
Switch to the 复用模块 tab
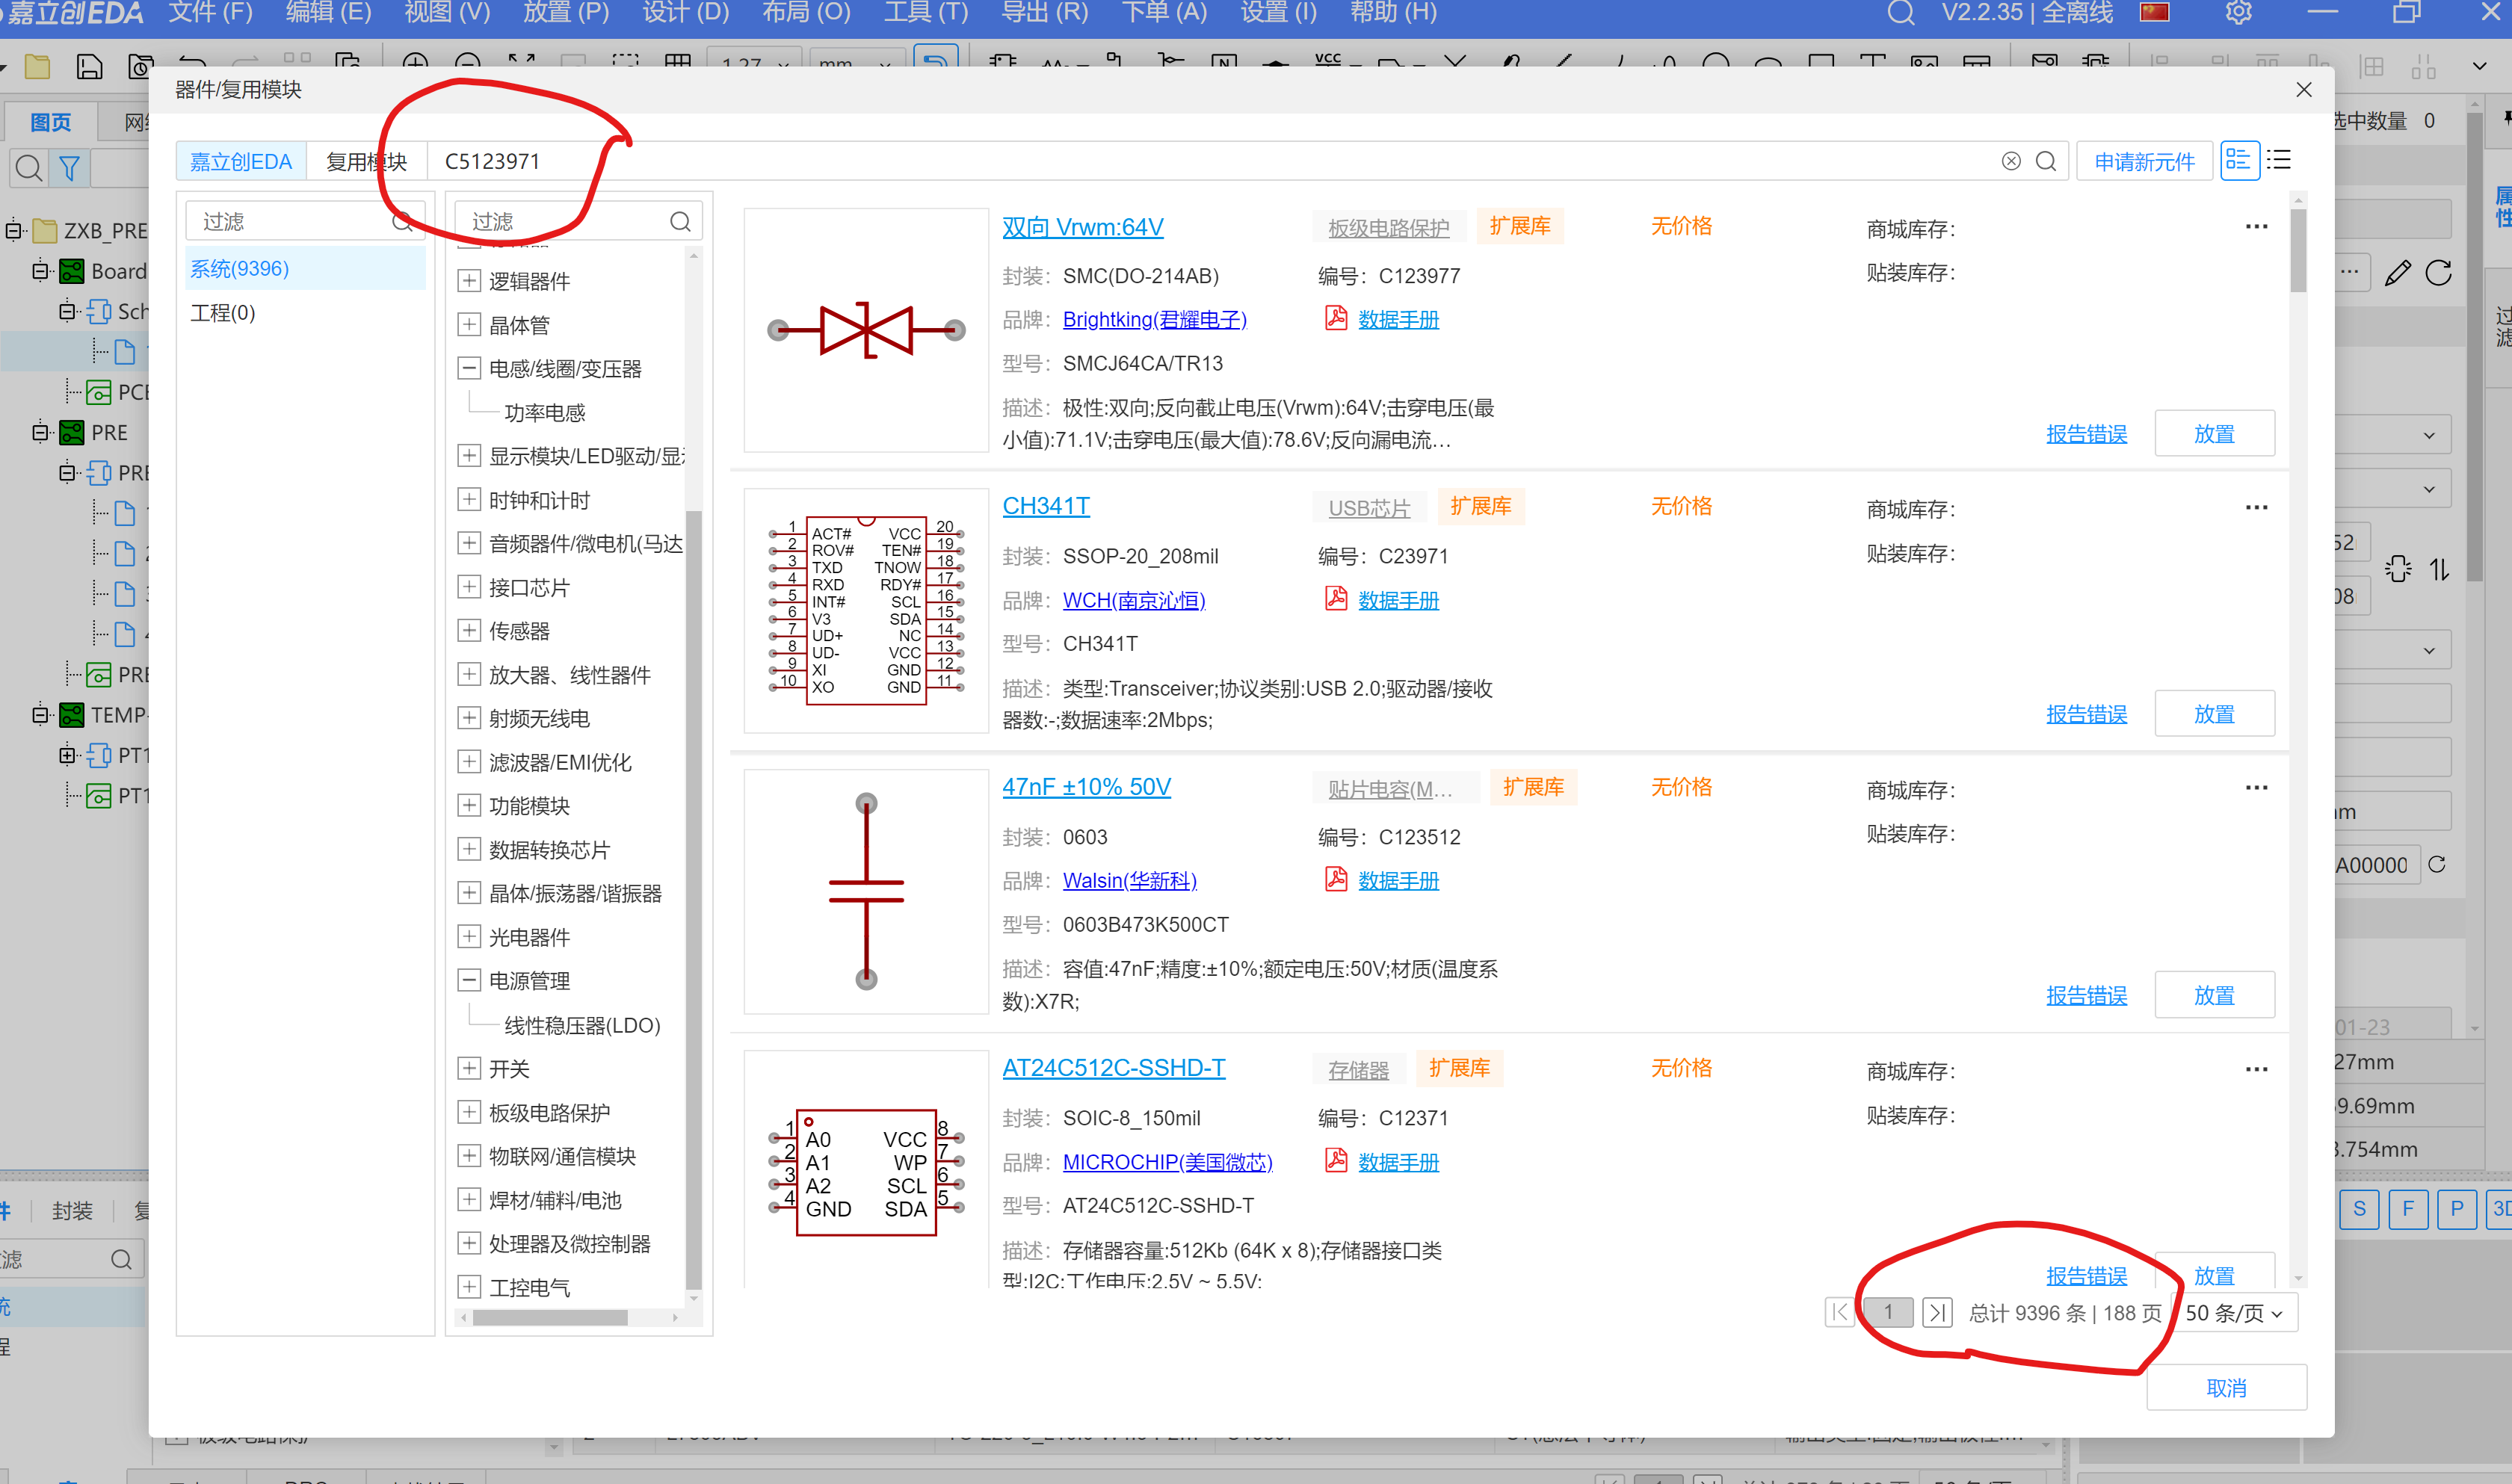coord(366,161)
